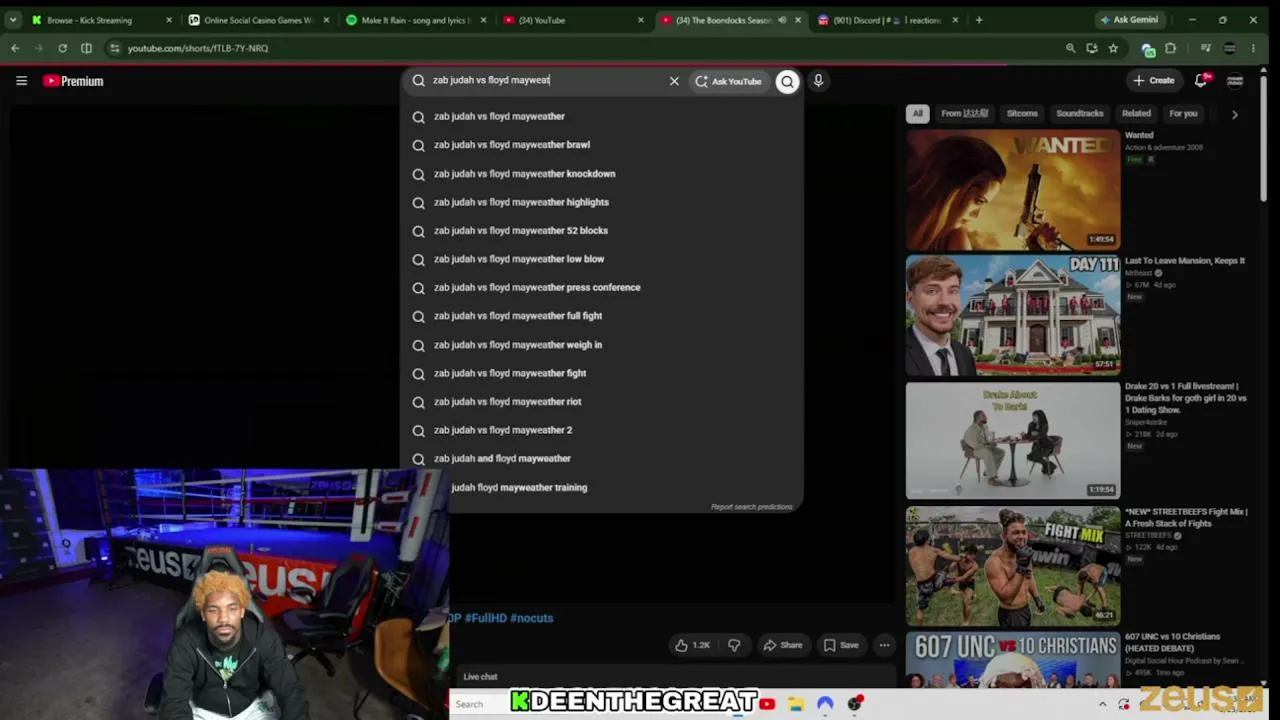Click the Ask Gemini button
Image resolution: width=1280 pixels, height=720 pixels.
coord(1129,20)
